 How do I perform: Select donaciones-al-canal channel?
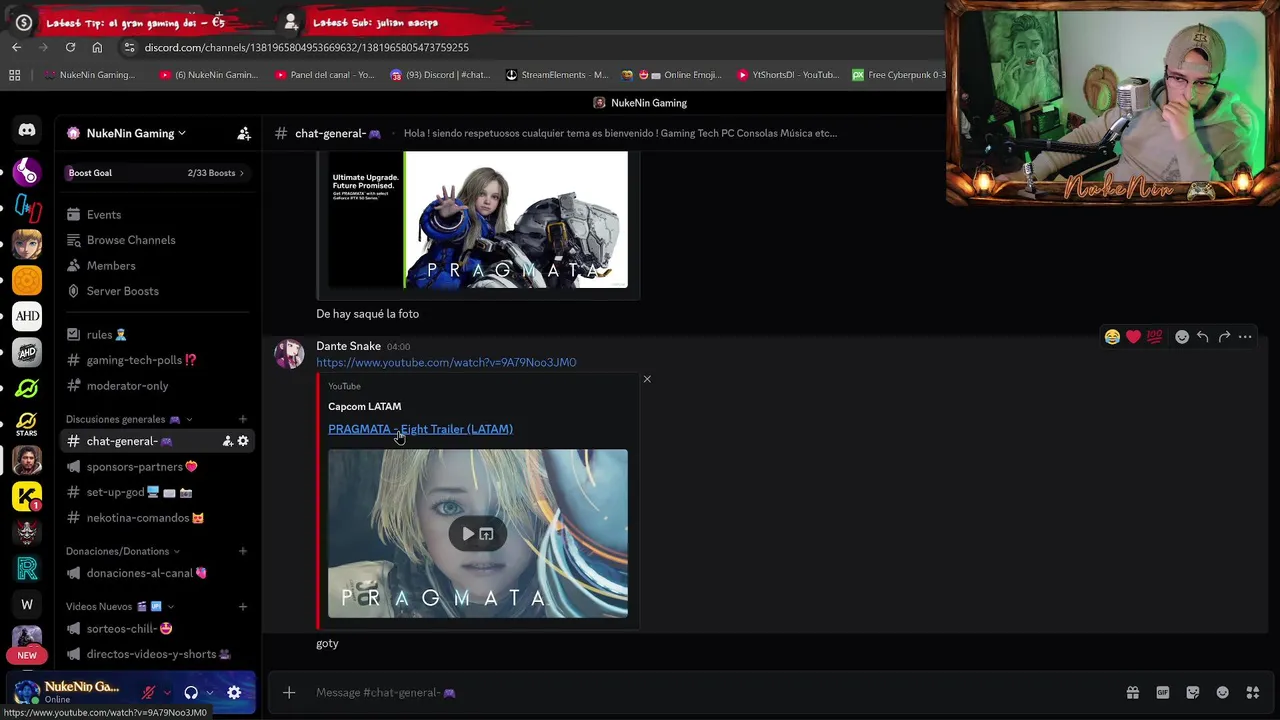(x=158, y=573)
